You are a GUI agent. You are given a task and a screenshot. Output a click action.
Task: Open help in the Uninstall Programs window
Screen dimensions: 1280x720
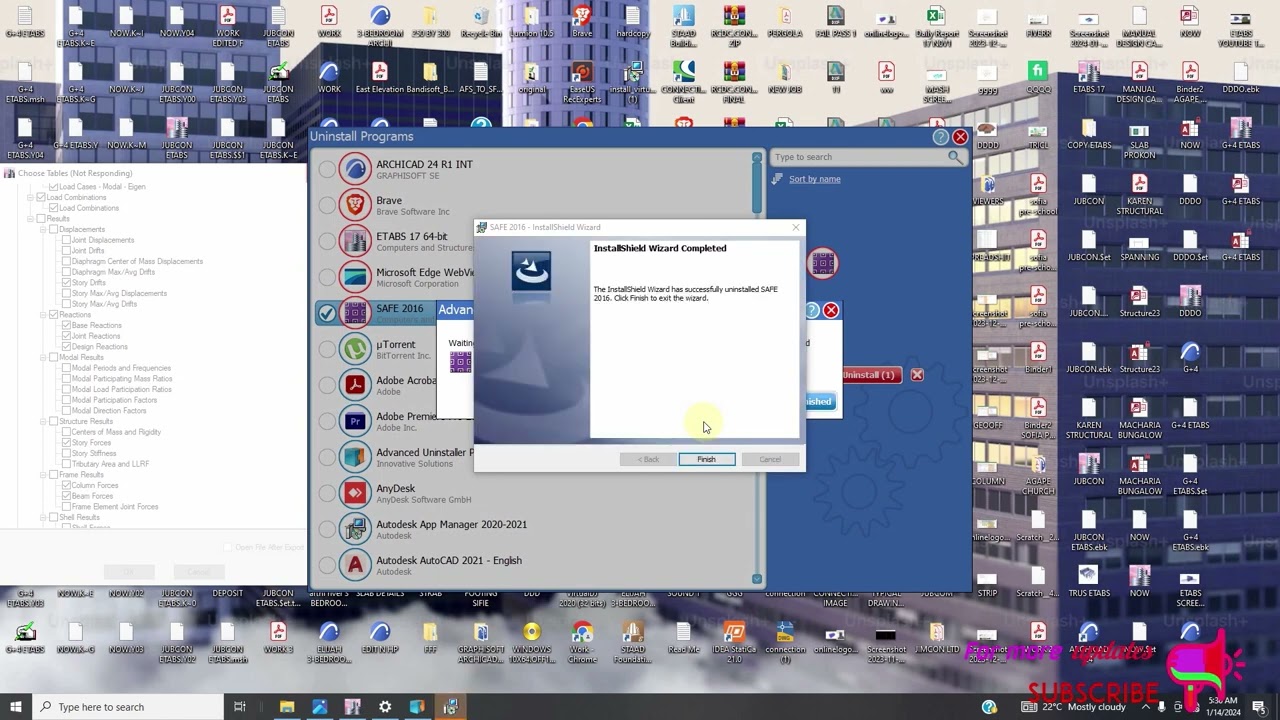coord(940,137)
